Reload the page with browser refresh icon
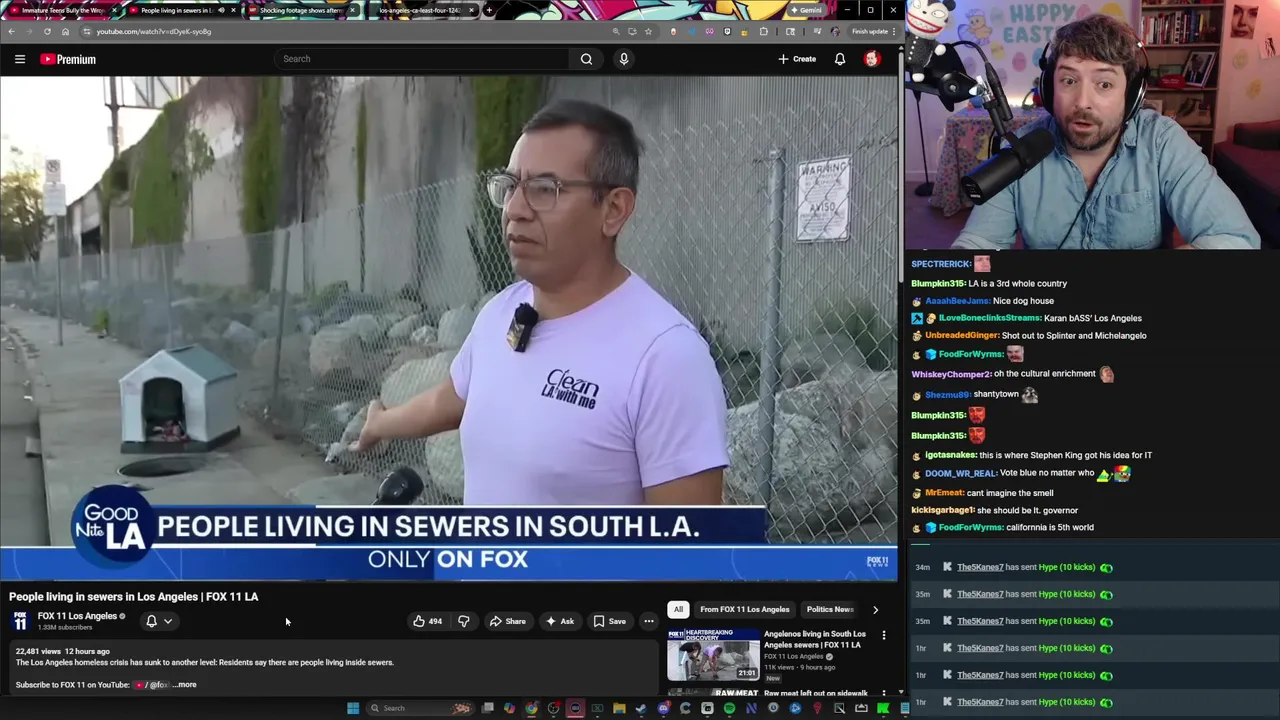The width and height of the screenshot is (1280, 720). [x=47, y=31]
